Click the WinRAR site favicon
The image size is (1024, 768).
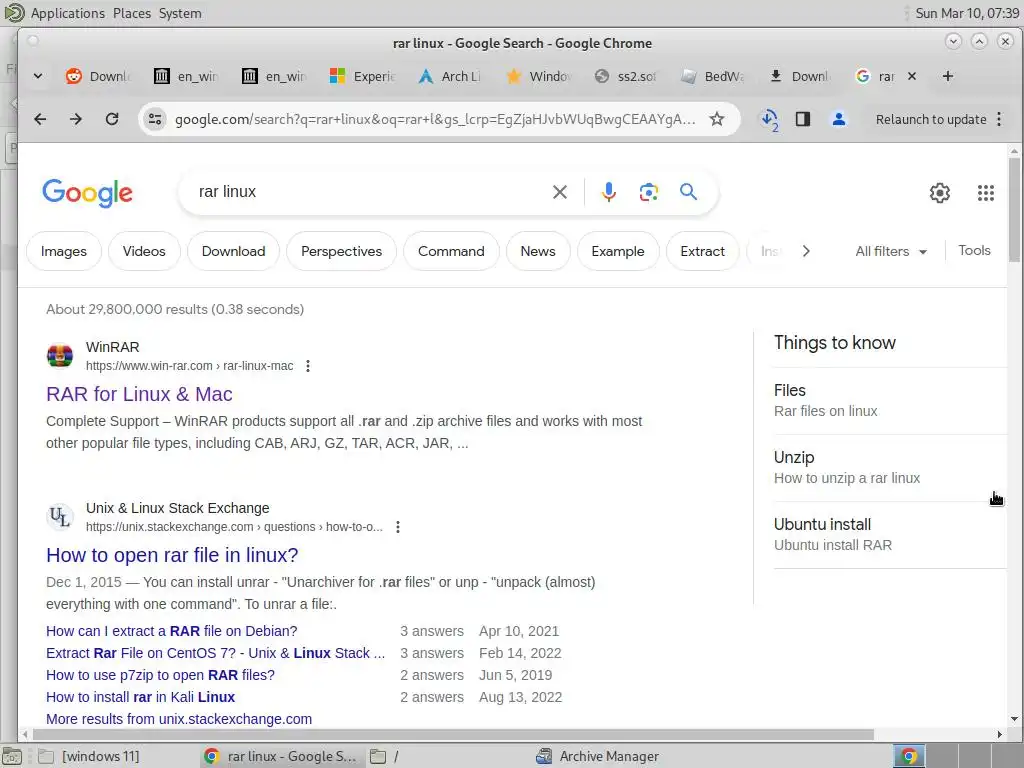tap(59, 356)
